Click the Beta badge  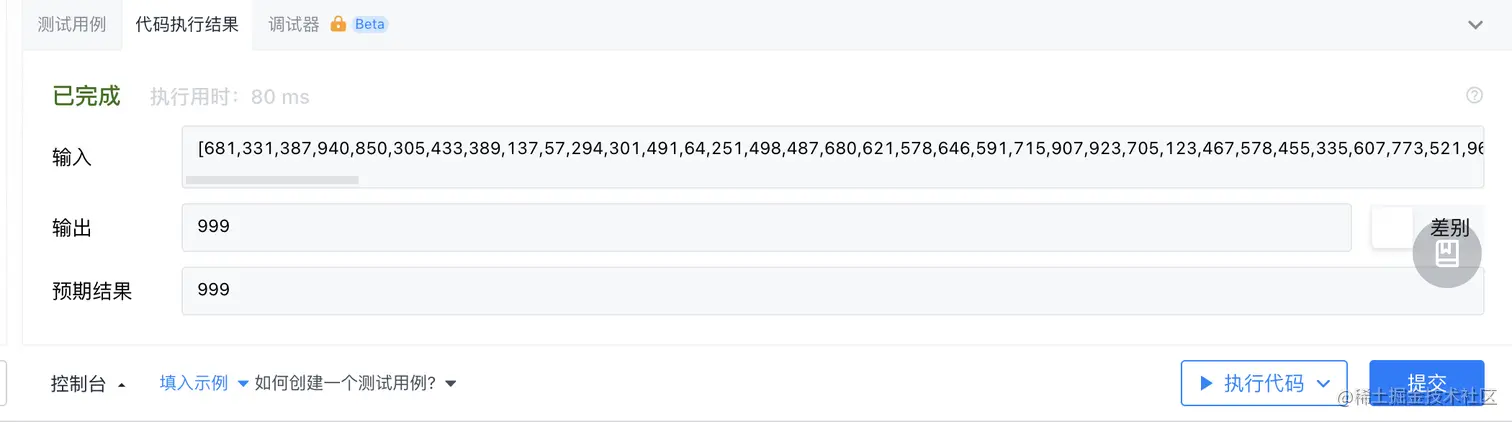click(x=370, y=25)
